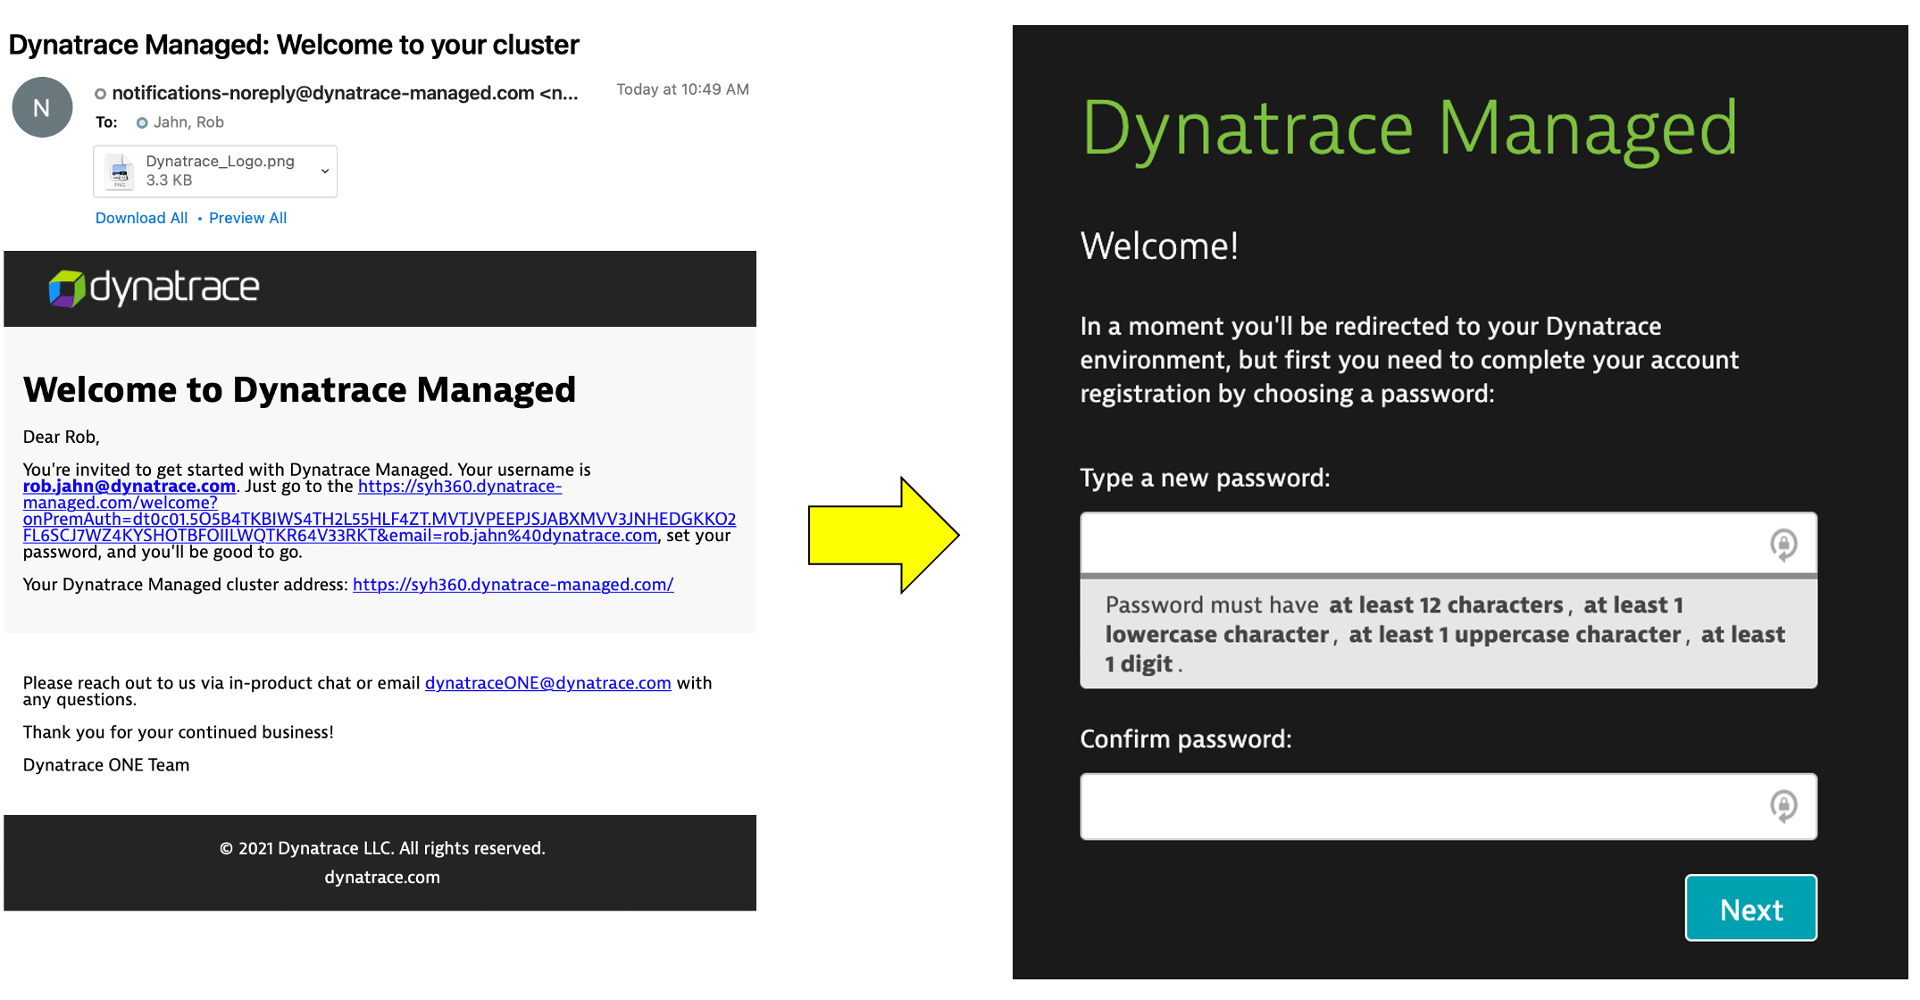Click the Dynatrace_Logo.png attachment file icon

(120, 171)
